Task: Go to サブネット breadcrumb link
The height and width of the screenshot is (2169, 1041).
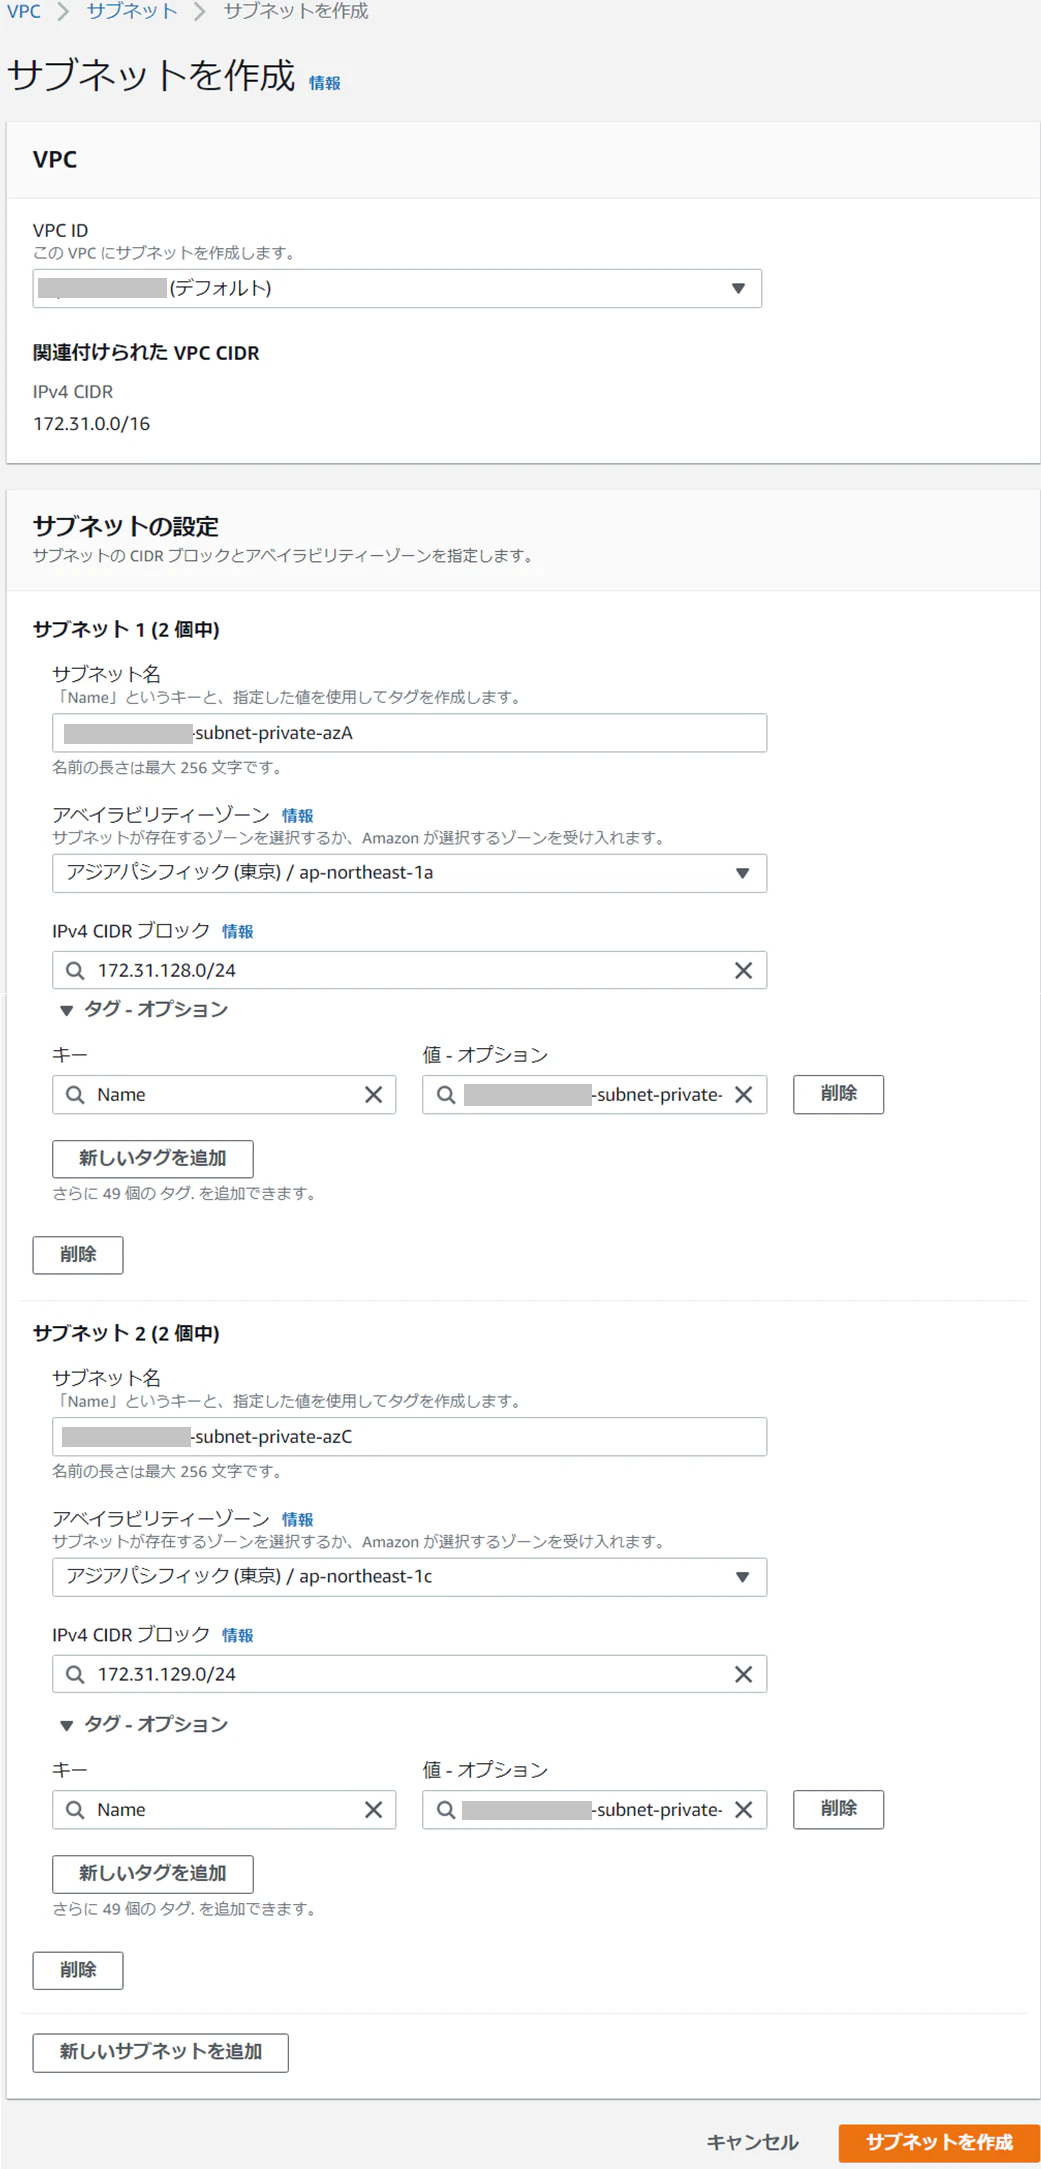Action: [131, 11]
